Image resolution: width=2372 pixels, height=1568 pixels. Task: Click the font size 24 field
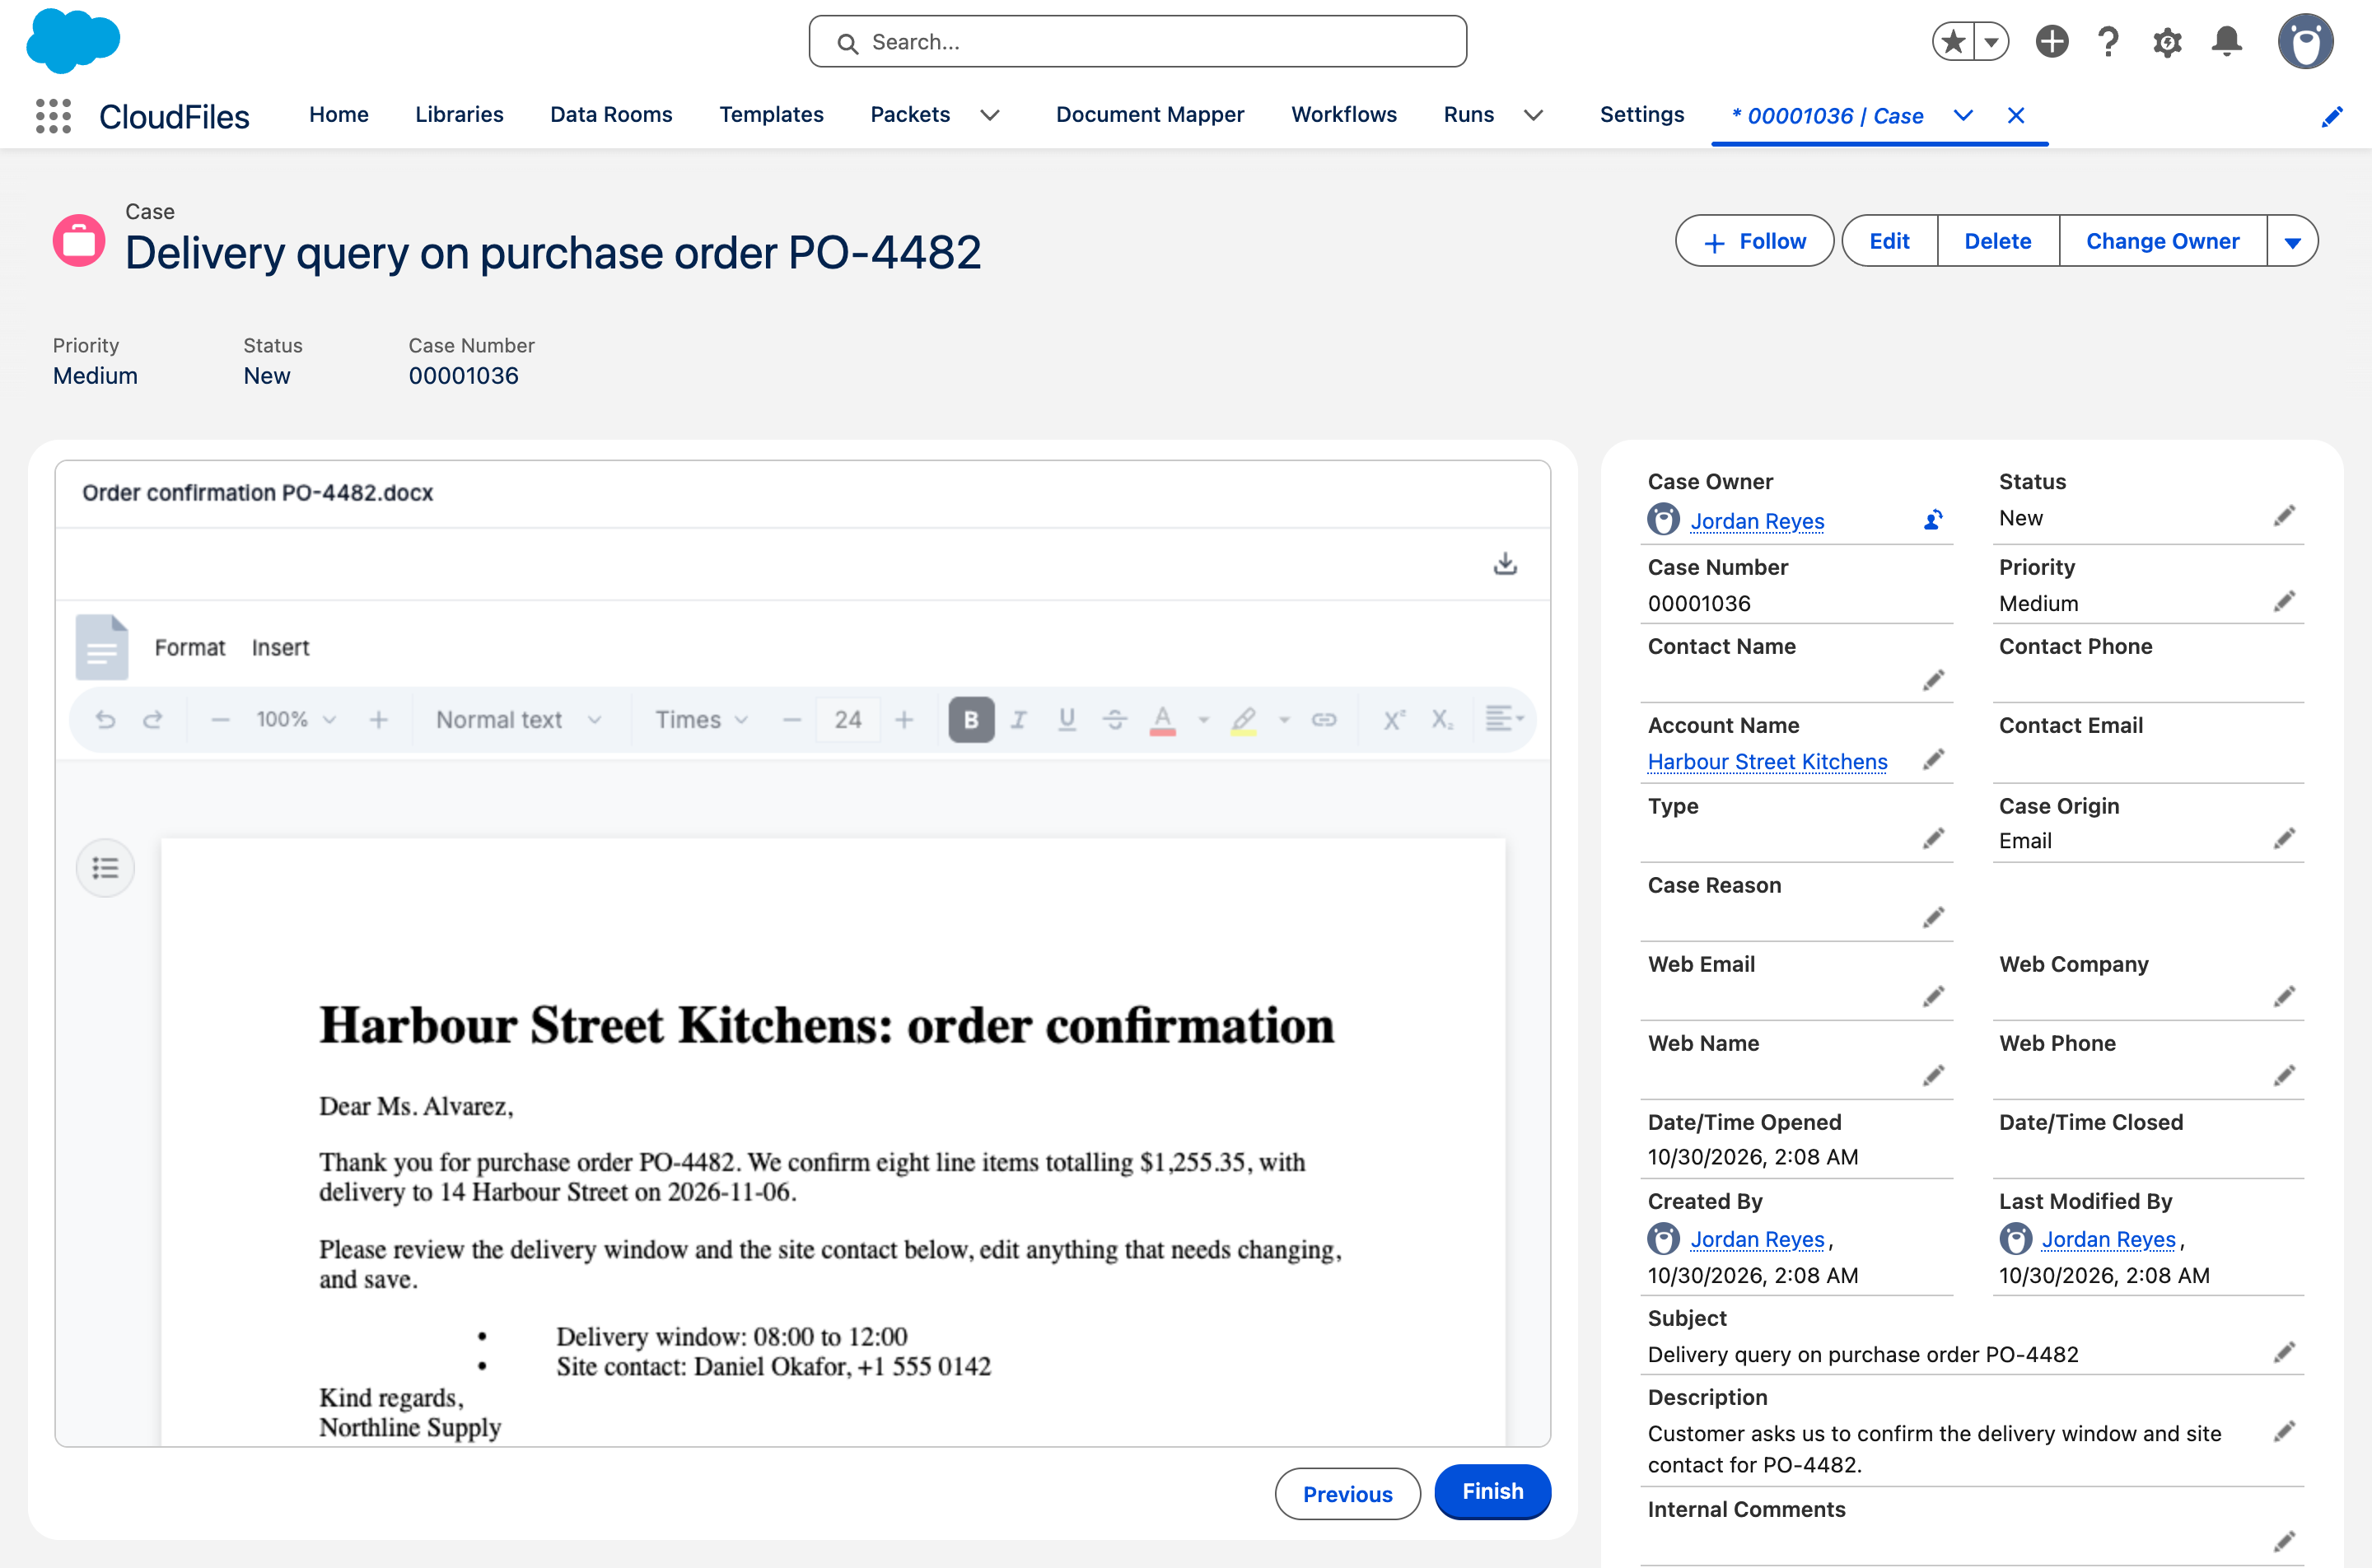848,720
